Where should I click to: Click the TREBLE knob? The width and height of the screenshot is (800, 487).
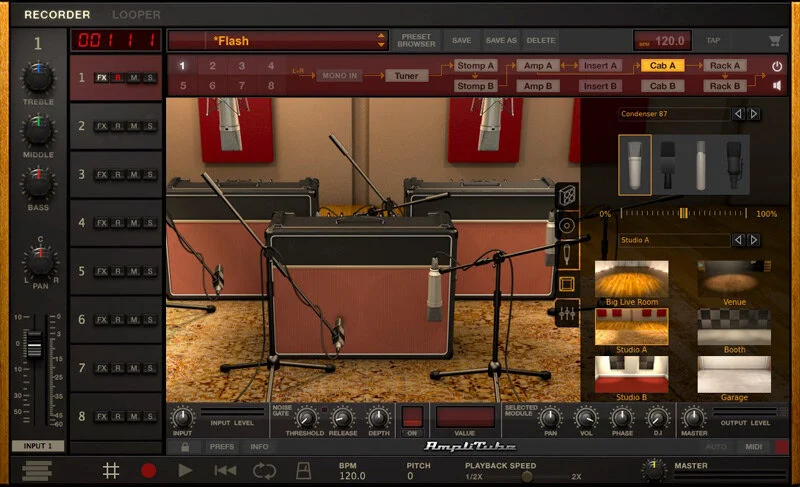click(38, 78)
